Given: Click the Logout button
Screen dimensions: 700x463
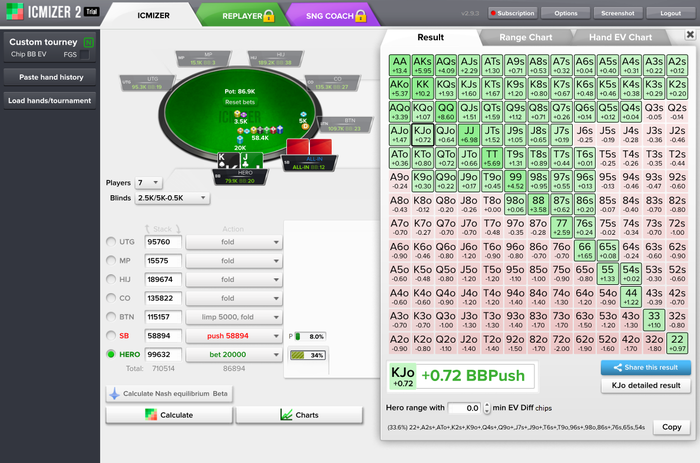Looking at the screenshot, I should [x=671, y=13].
